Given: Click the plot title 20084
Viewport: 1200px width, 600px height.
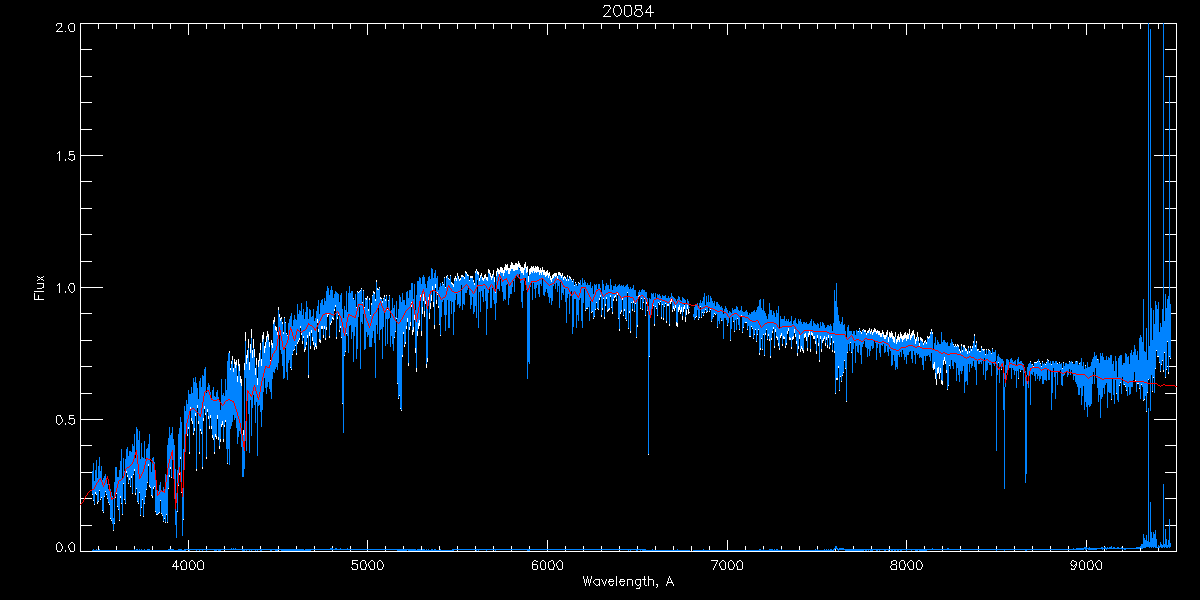Looking at the screenshot, I should point(628,11).
